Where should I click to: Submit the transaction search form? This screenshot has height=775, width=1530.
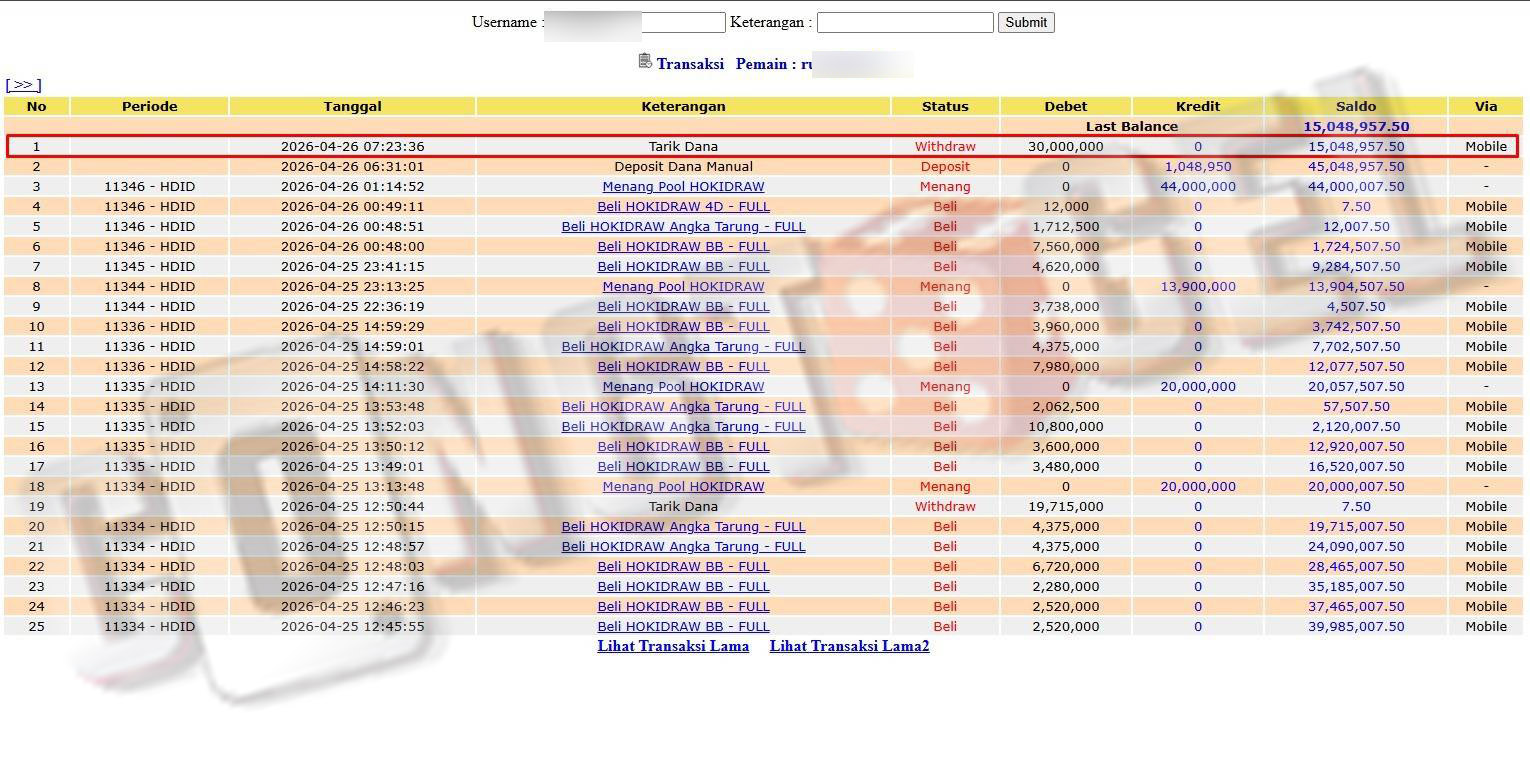tap(1026, 22)
